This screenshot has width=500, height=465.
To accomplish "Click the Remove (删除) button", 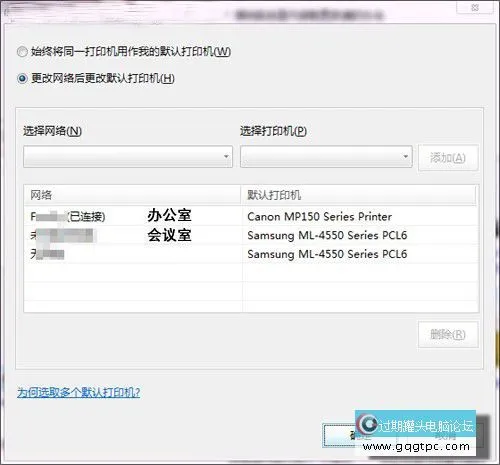I will click(x=448, y=334).
